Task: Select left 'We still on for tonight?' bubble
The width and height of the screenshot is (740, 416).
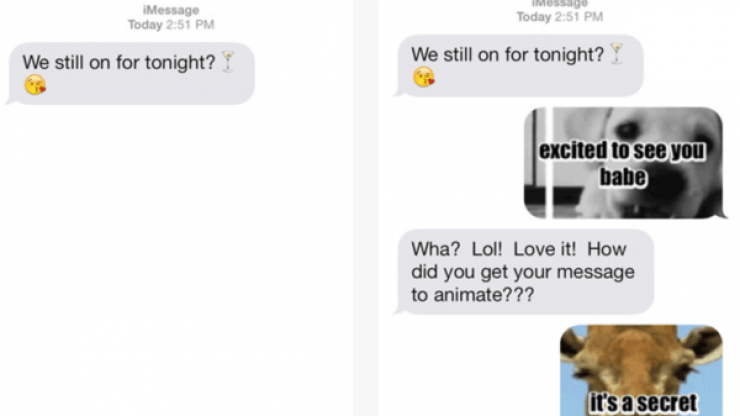Action: click(x=130, y=74)
